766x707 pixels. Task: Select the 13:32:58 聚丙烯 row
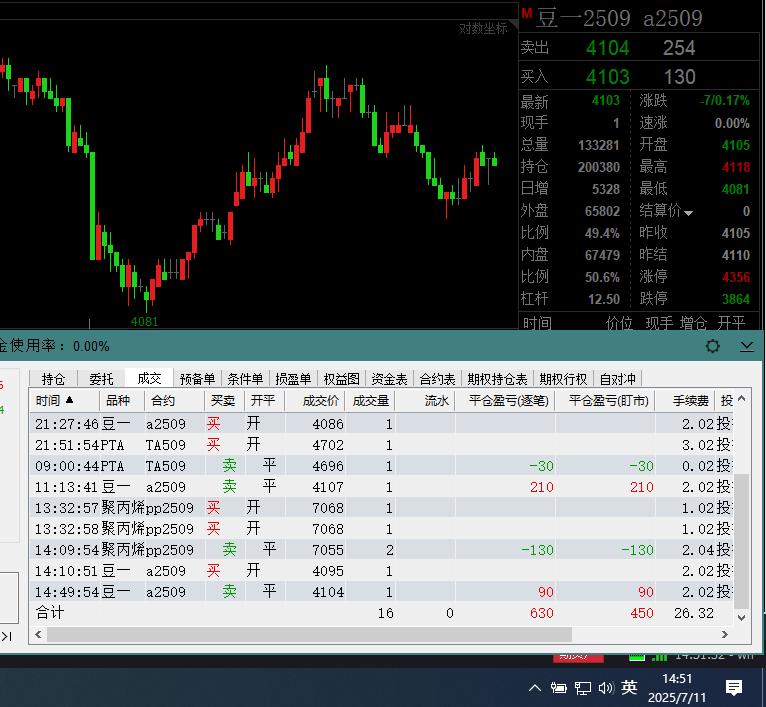pyautogui.click(x=381, y=529)
